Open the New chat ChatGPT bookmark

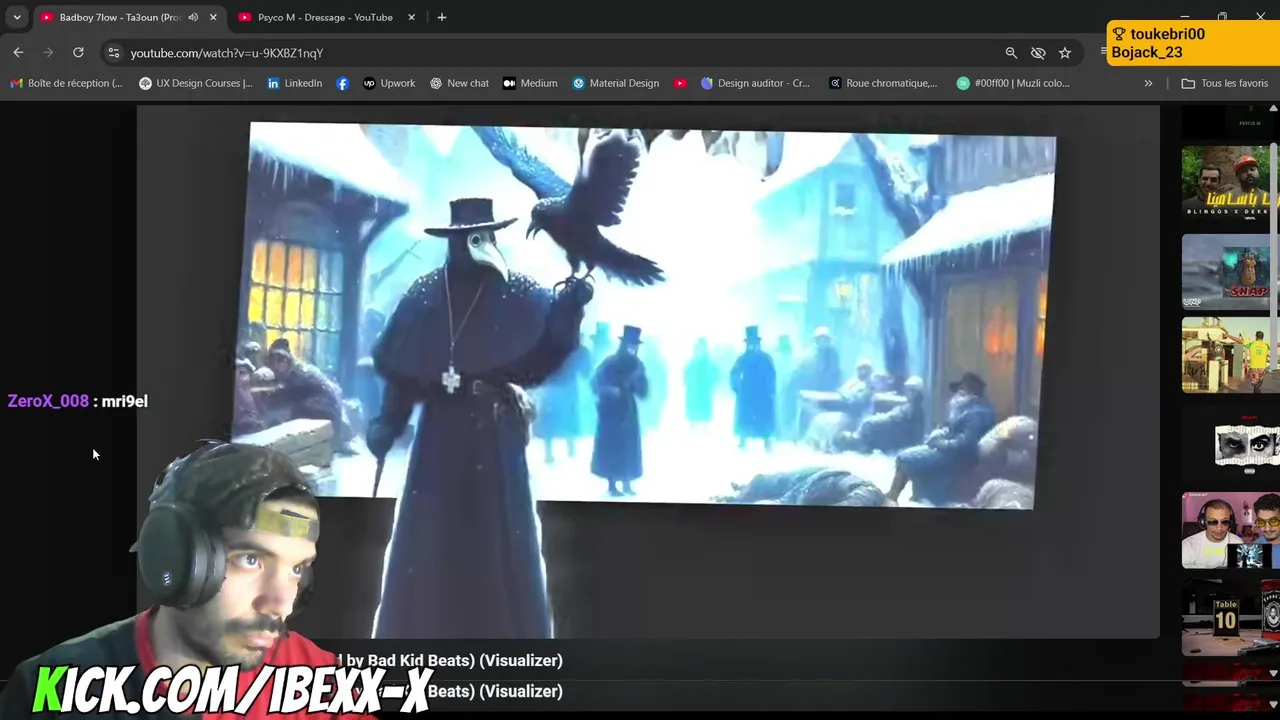459,83
